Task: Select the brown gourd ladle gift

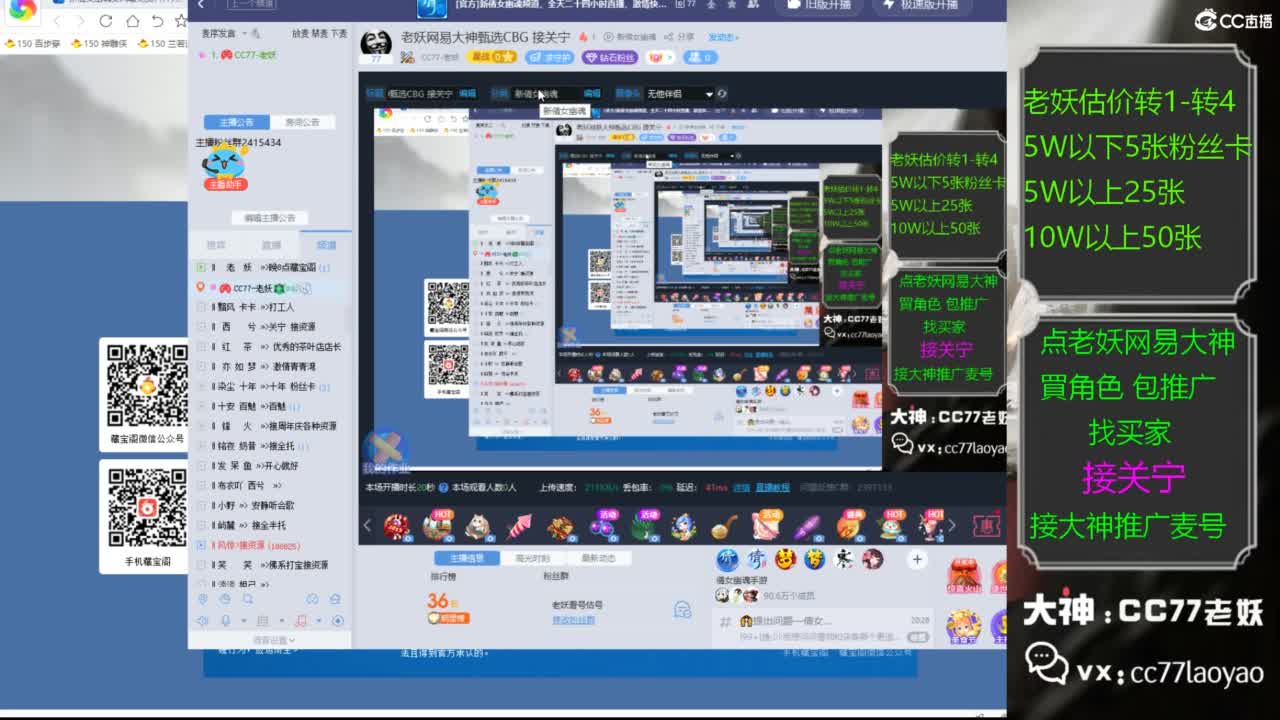Action: point(725,526)
